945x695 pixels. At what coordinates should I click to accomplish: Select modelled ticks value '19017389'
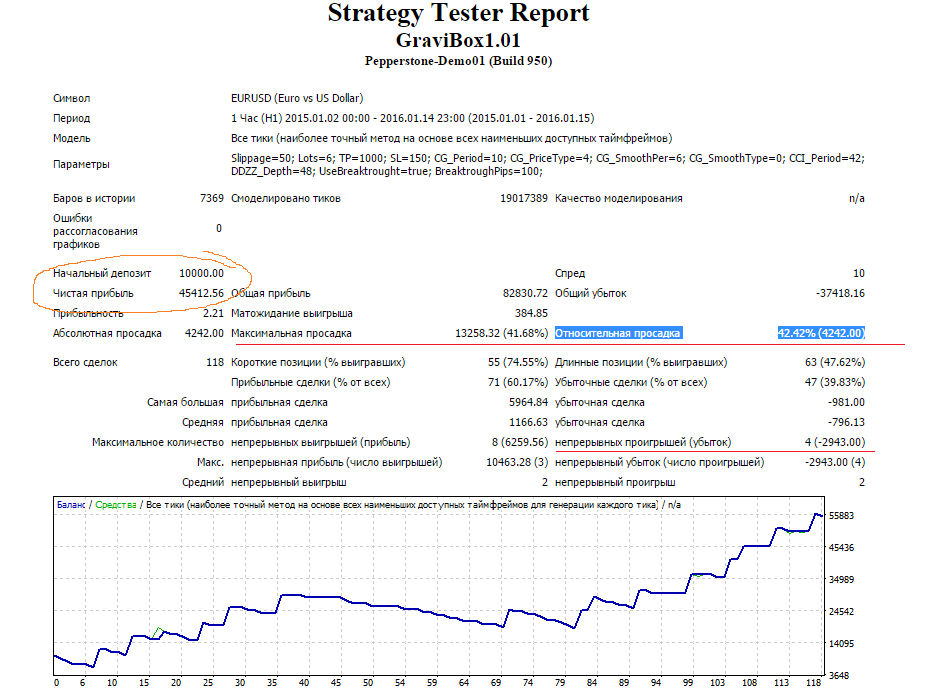pos(524,198)
